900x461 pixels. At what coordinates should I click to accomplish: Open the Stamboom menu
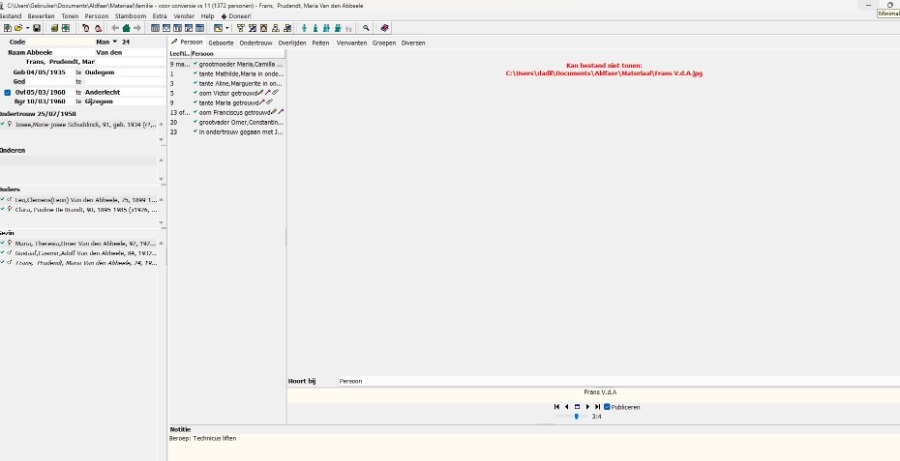click(130, 17)
